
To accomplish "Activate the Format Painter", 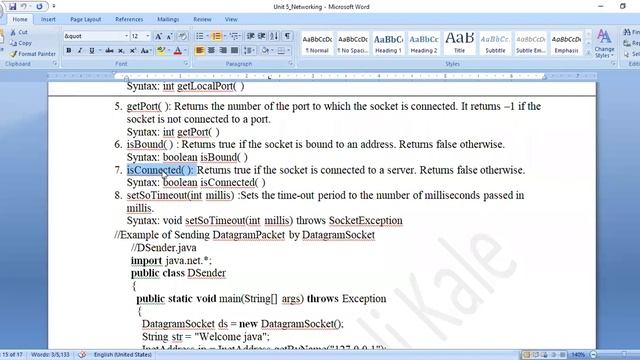I will pos(33,53).
